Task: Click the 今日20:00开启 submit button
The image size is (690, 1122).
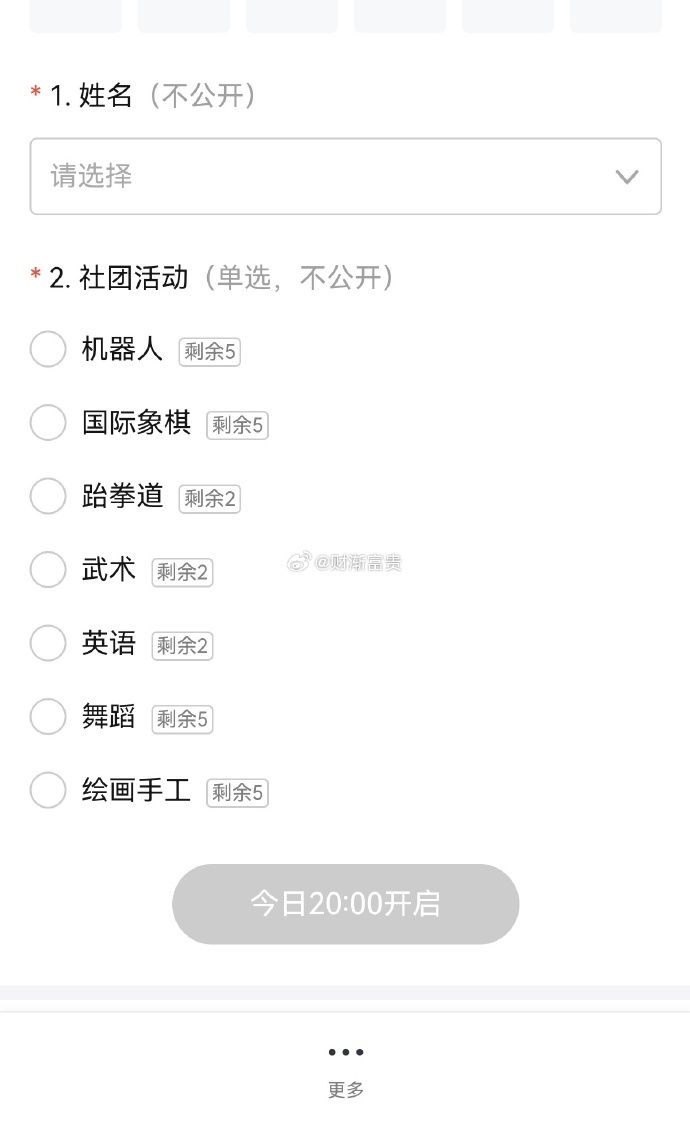Action: click(x=346, y=904)
